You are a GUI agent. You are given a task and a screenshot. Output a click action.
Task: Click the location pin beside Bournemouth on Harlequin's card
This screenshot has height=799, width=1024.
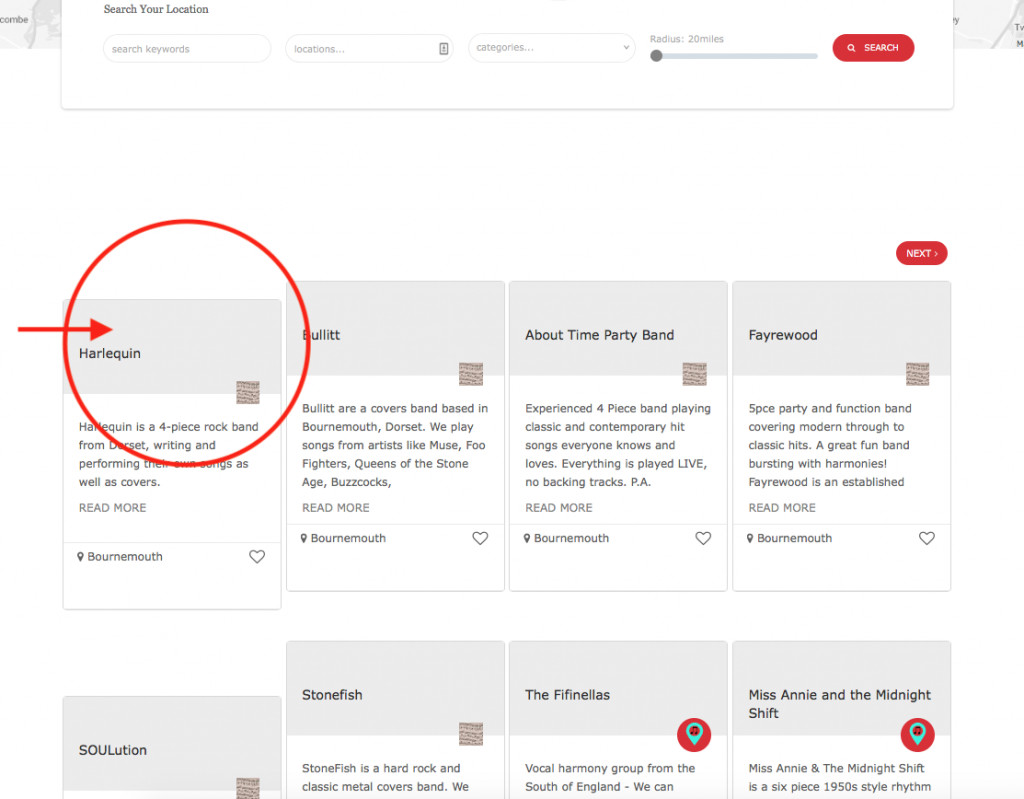[81, 556]
